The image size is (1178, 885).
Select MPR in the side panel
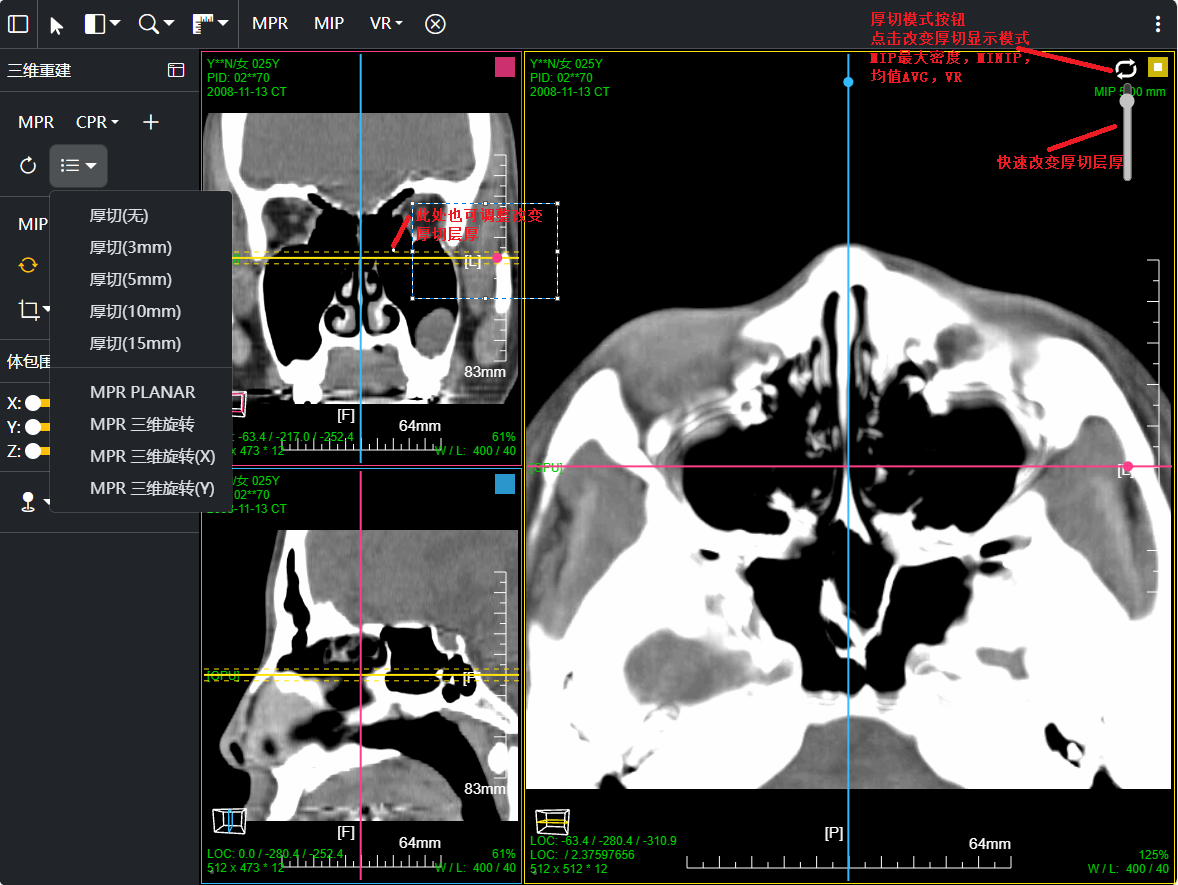point(36,122)
